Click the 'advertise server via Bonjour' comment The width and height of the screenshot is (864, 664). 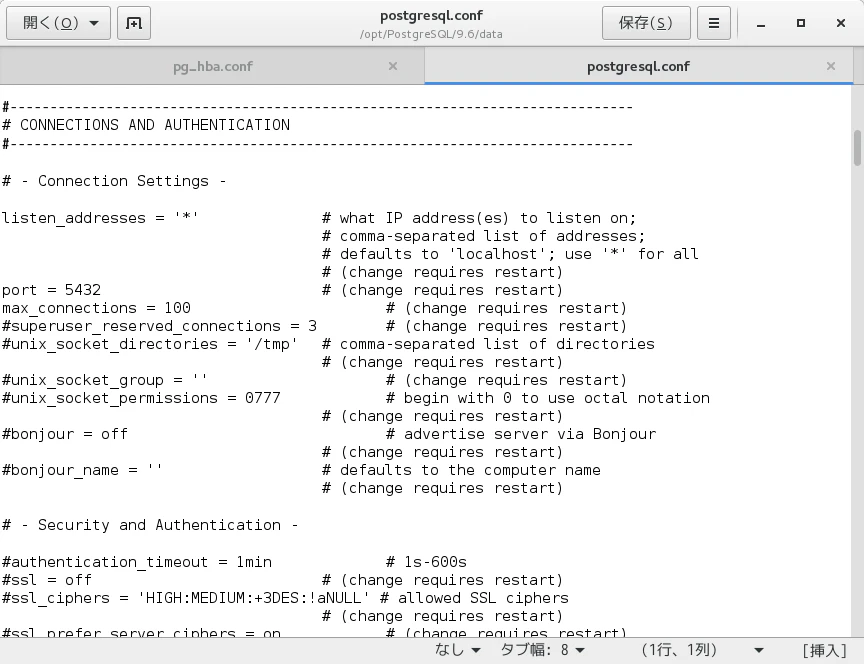click(521, 434)
